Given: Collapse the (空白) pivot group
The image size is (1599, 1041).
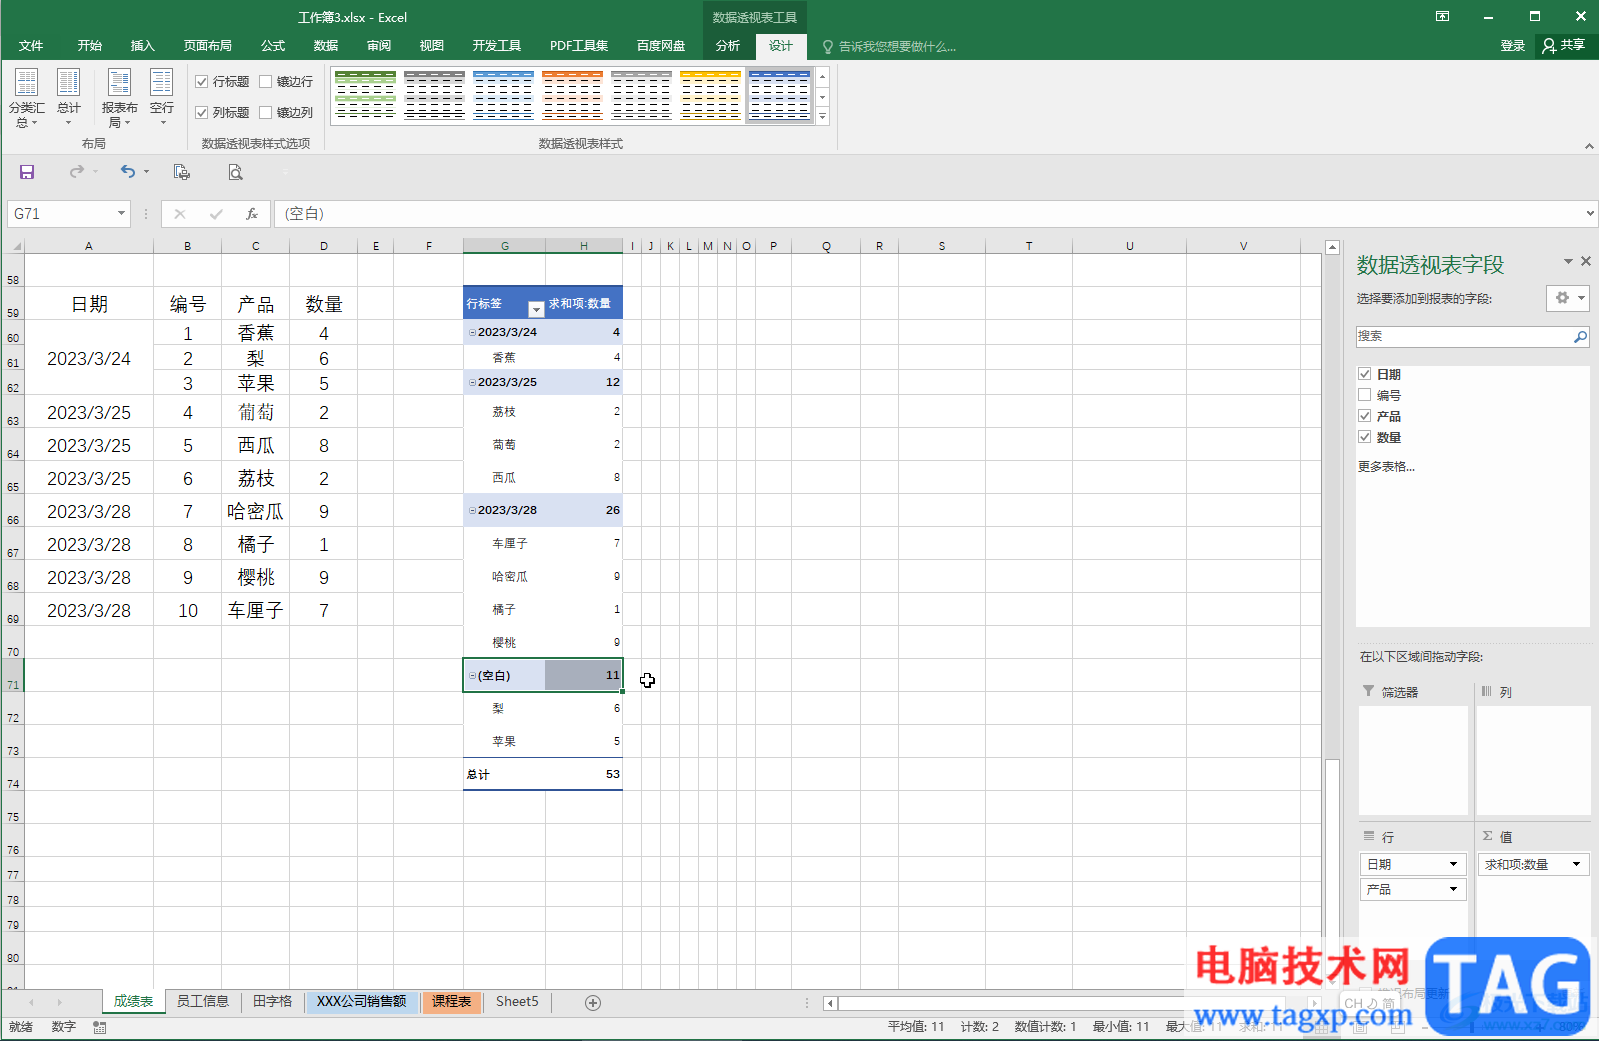Looking at the screenshot, I should tap(472, 676).
